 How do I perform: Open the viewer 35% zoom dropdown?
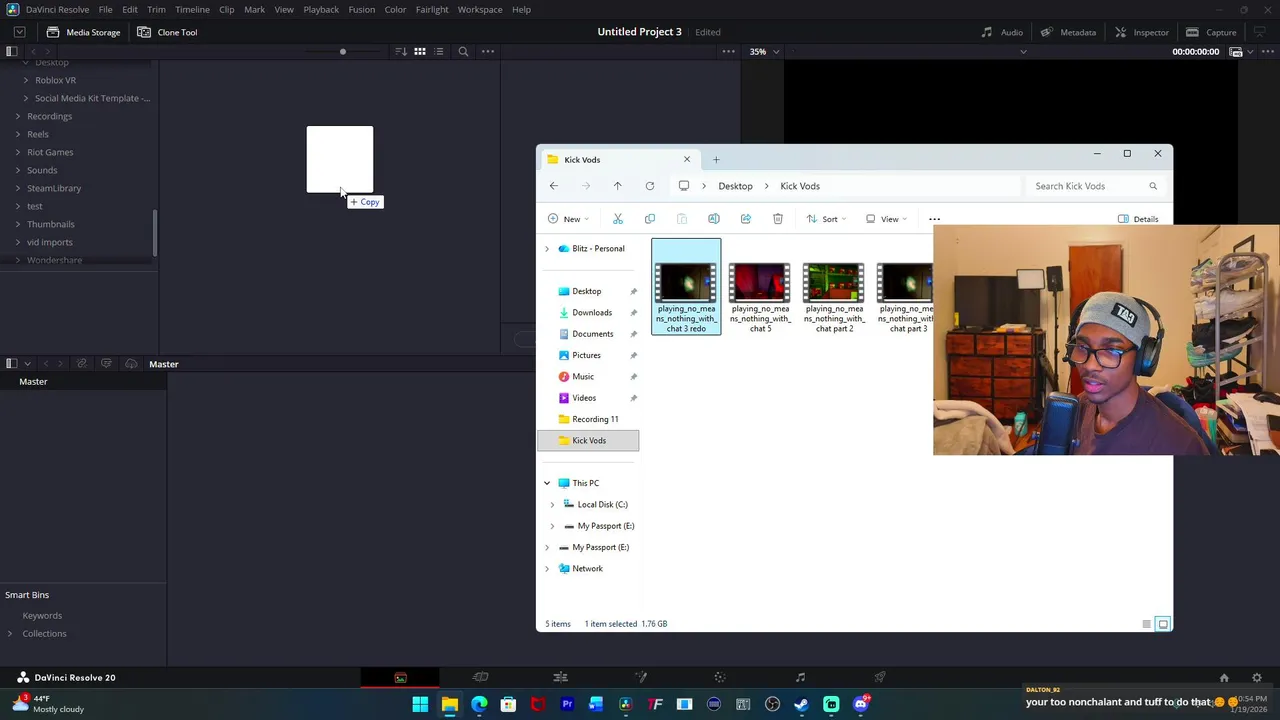pyautogui.click(x=764, y=51)
